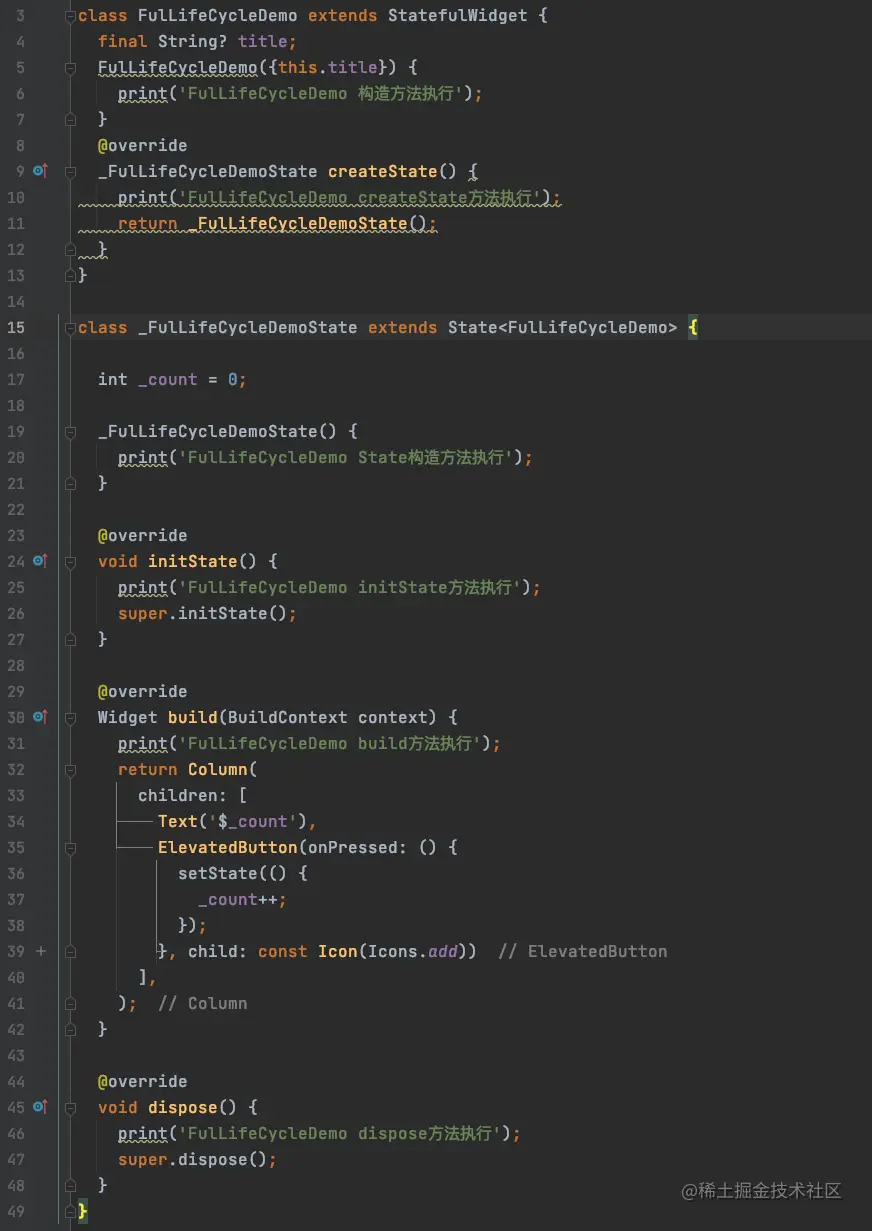Click children: on line 33

tap(182, 795)
